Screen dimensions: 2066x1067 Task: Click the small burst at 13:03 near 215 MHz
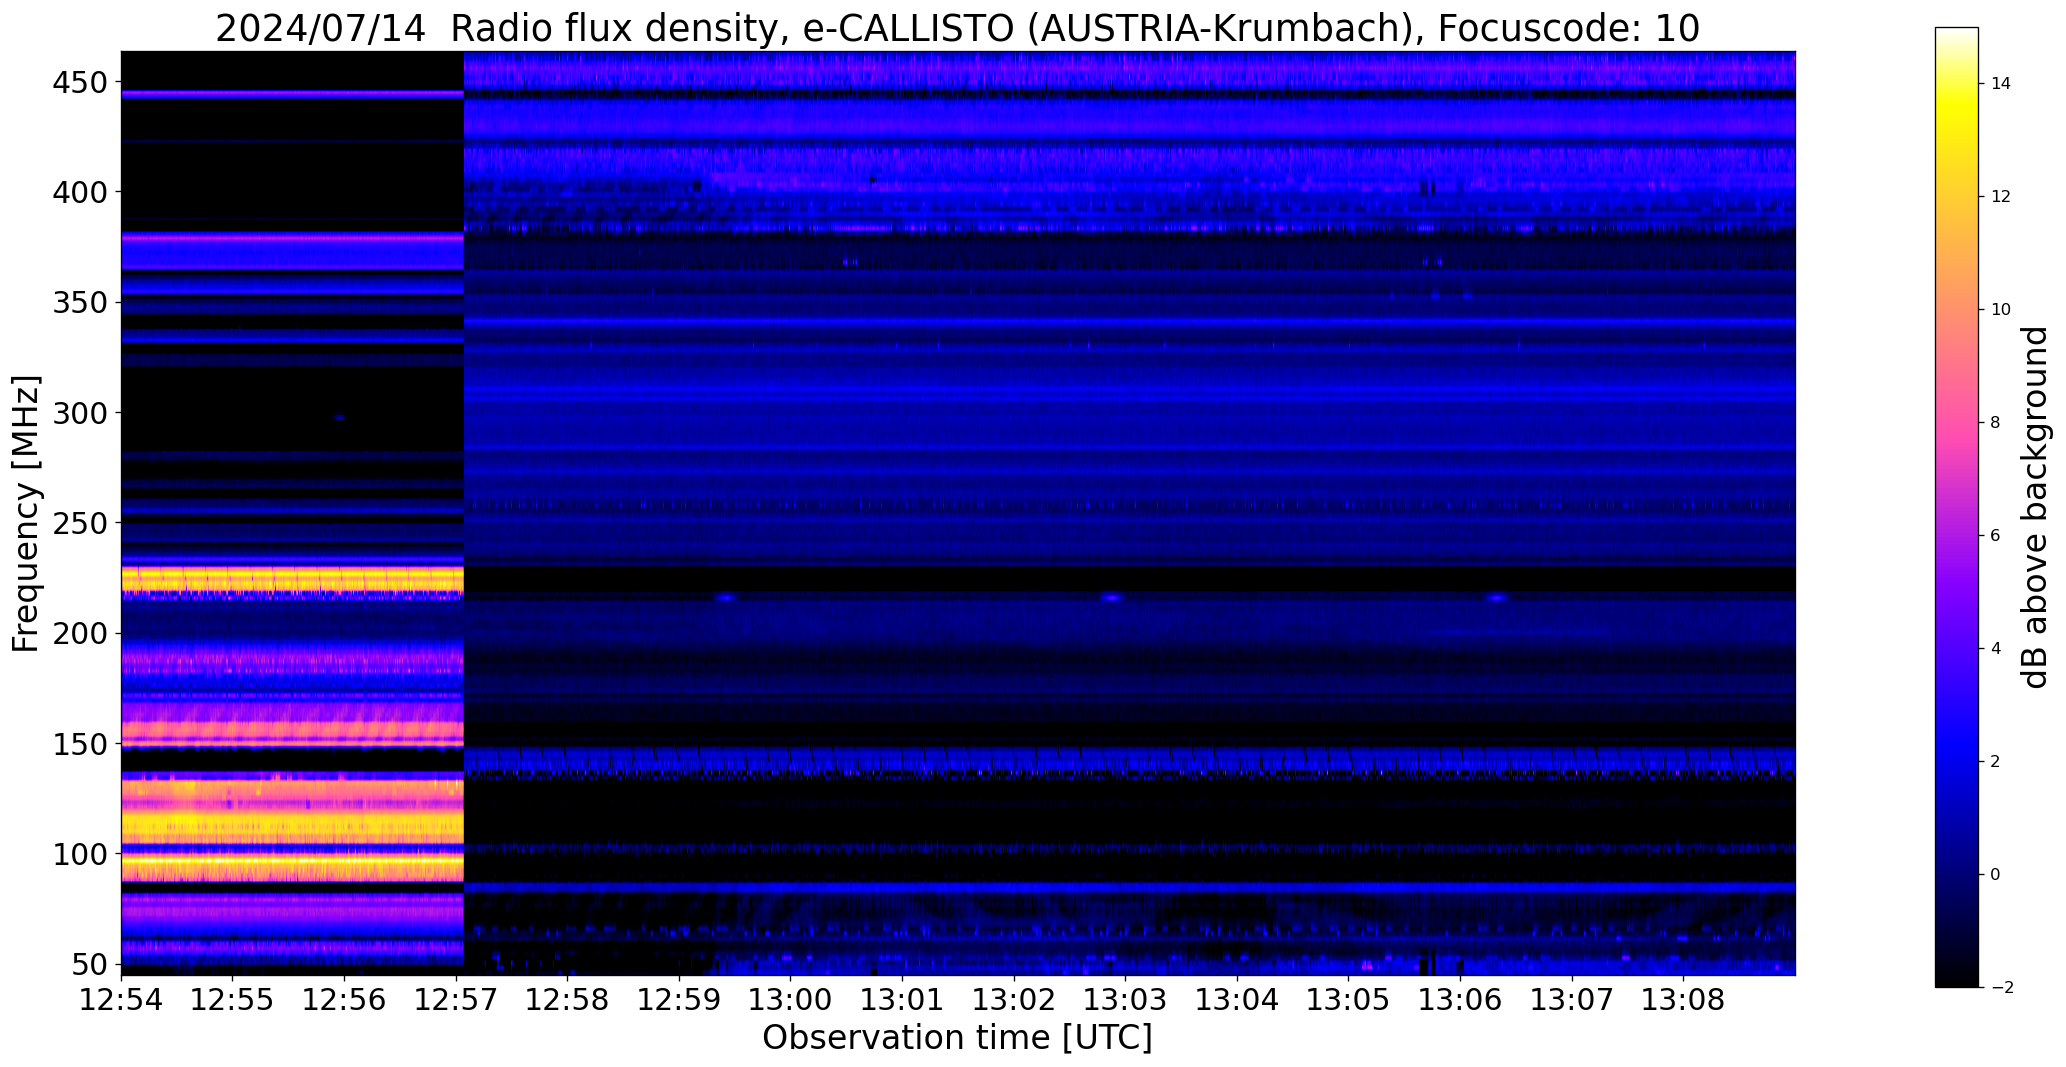[x=1112, y=598]
